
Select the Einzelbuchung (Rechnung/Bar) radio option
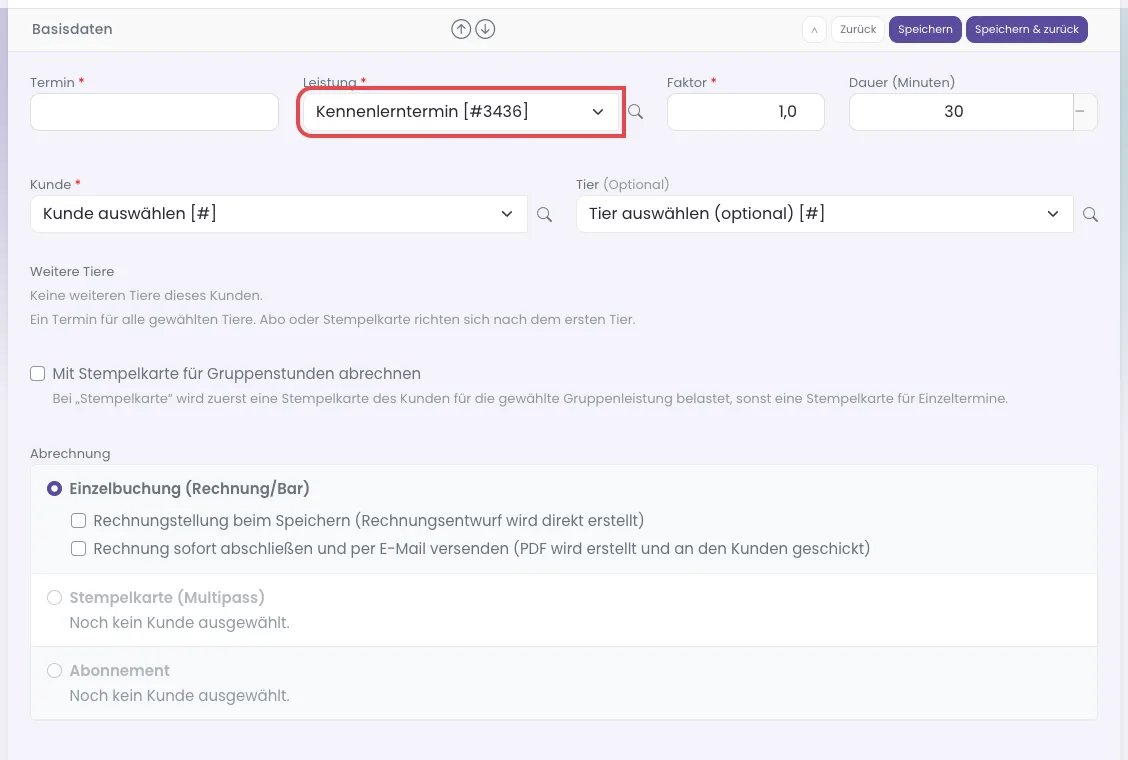point(55,489)
